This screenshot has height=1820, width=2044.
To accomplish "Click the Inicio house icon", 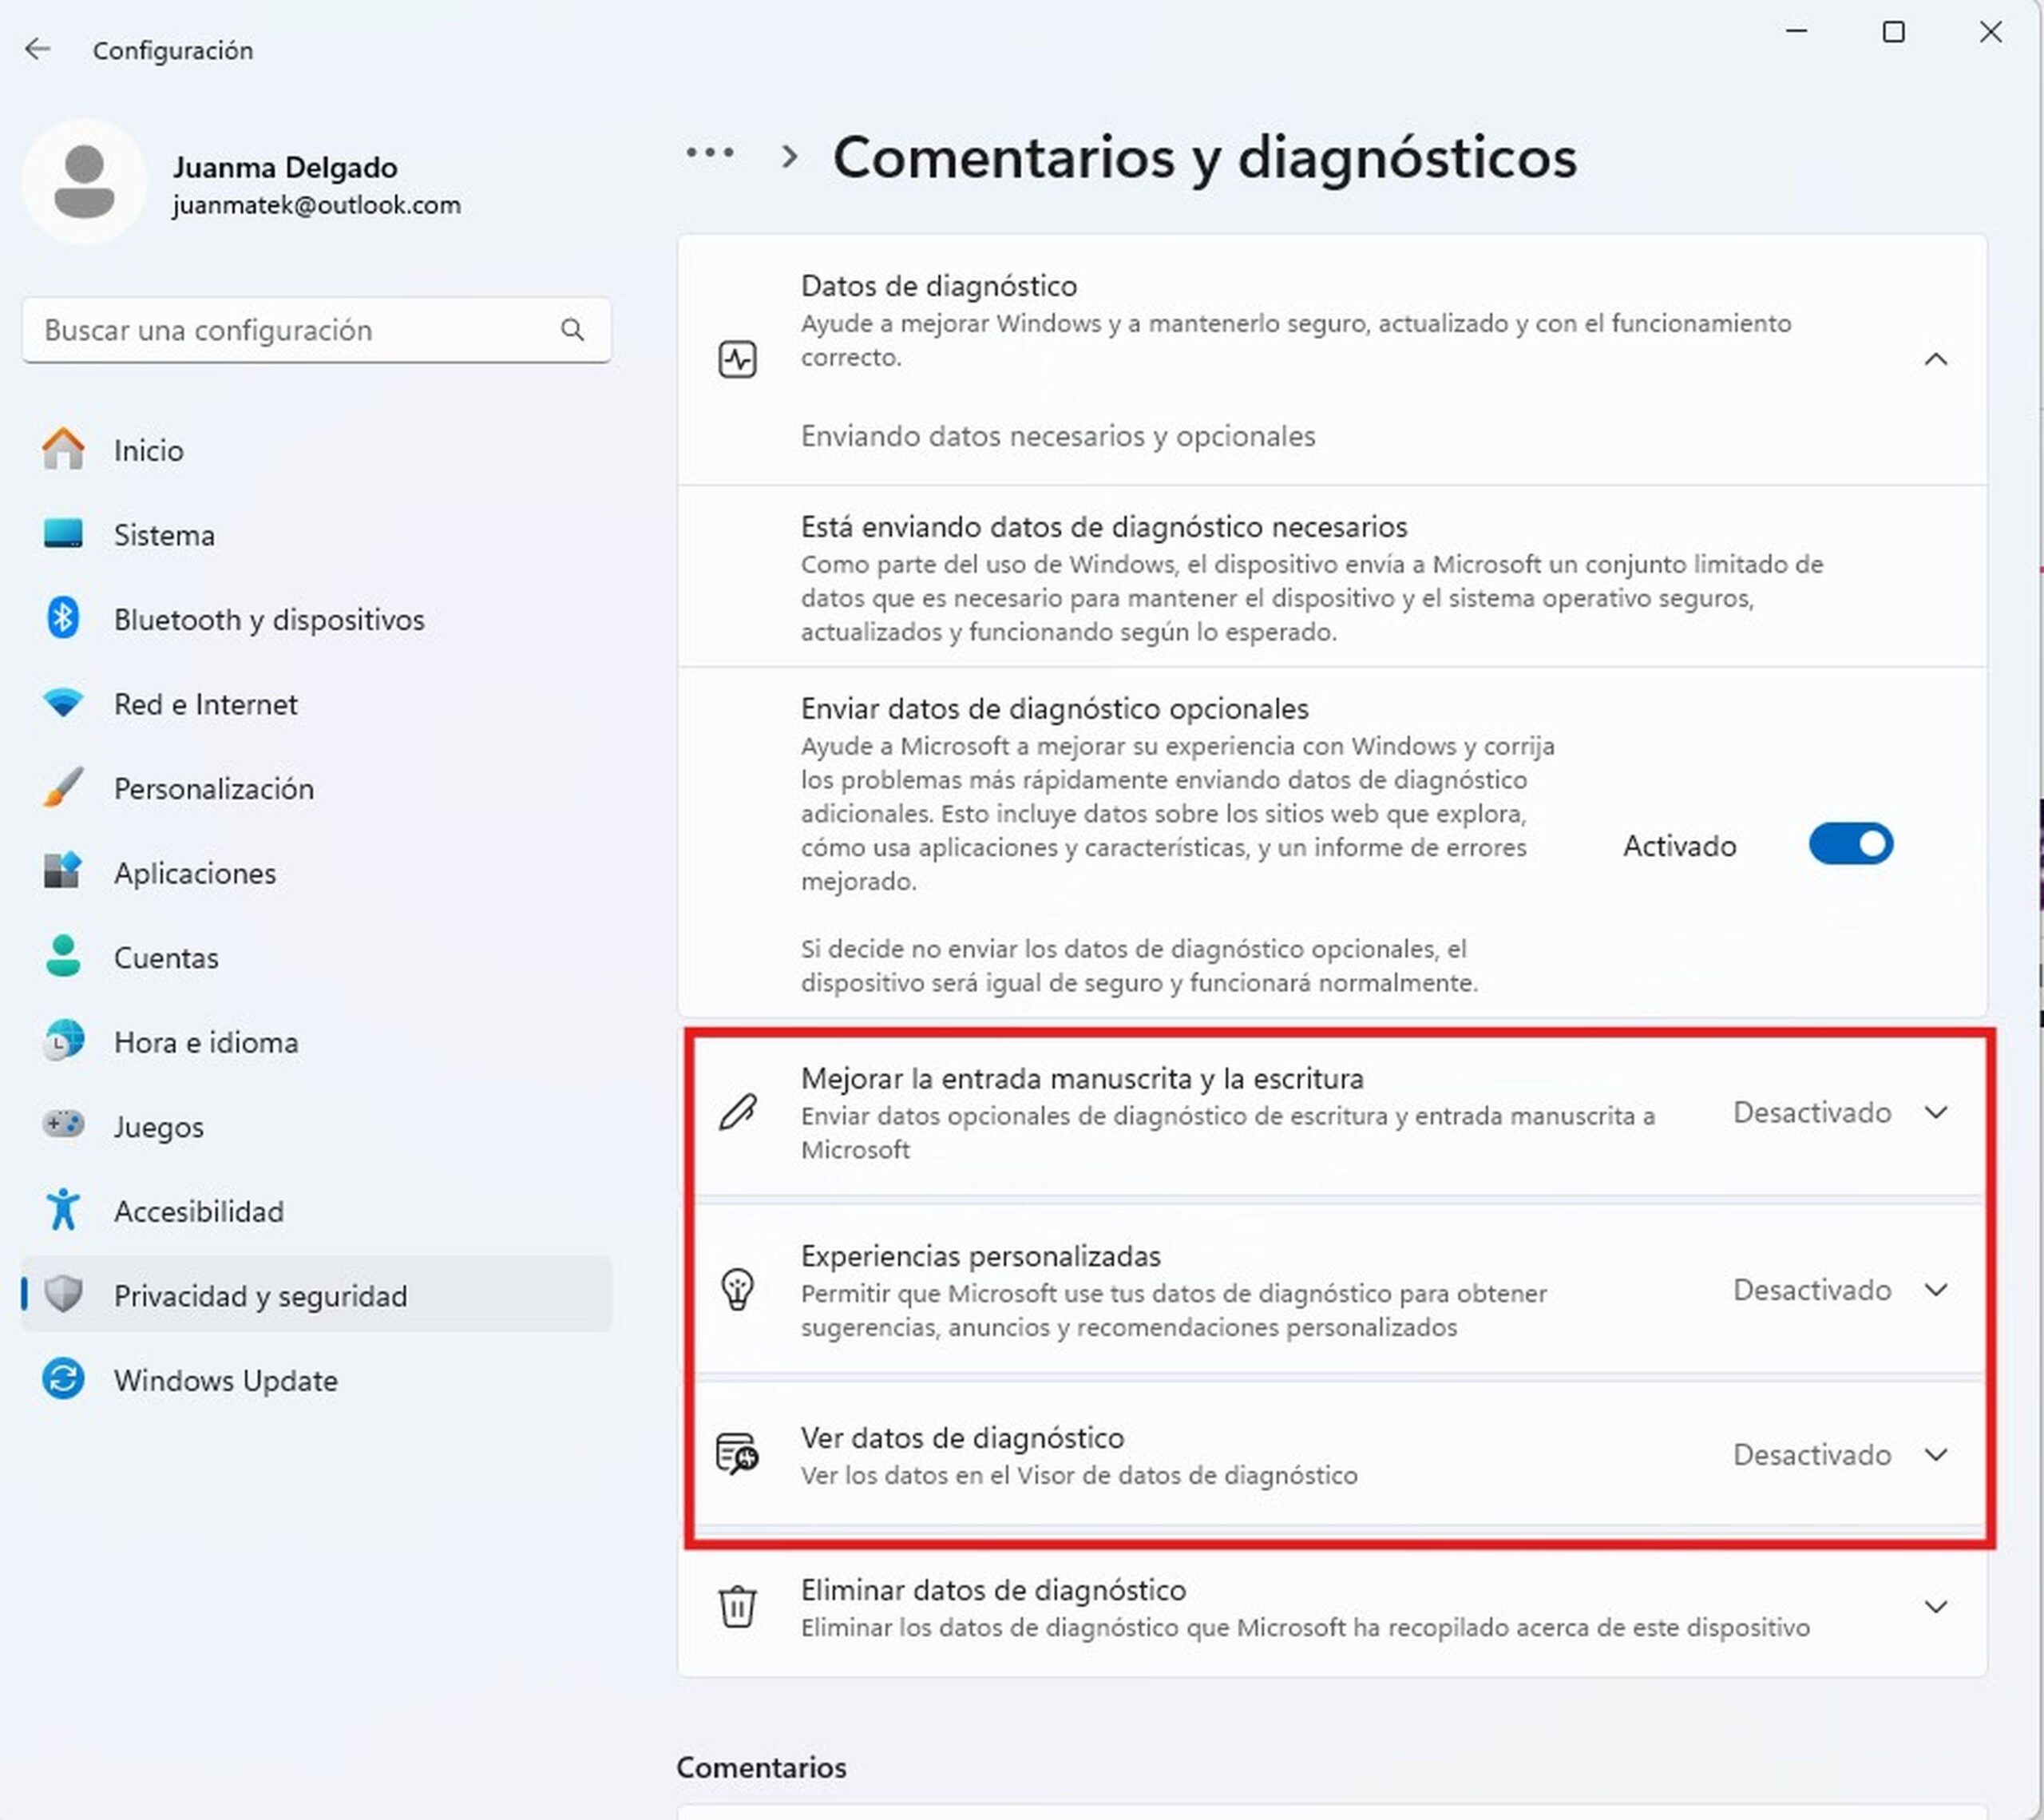I will 63,449.
